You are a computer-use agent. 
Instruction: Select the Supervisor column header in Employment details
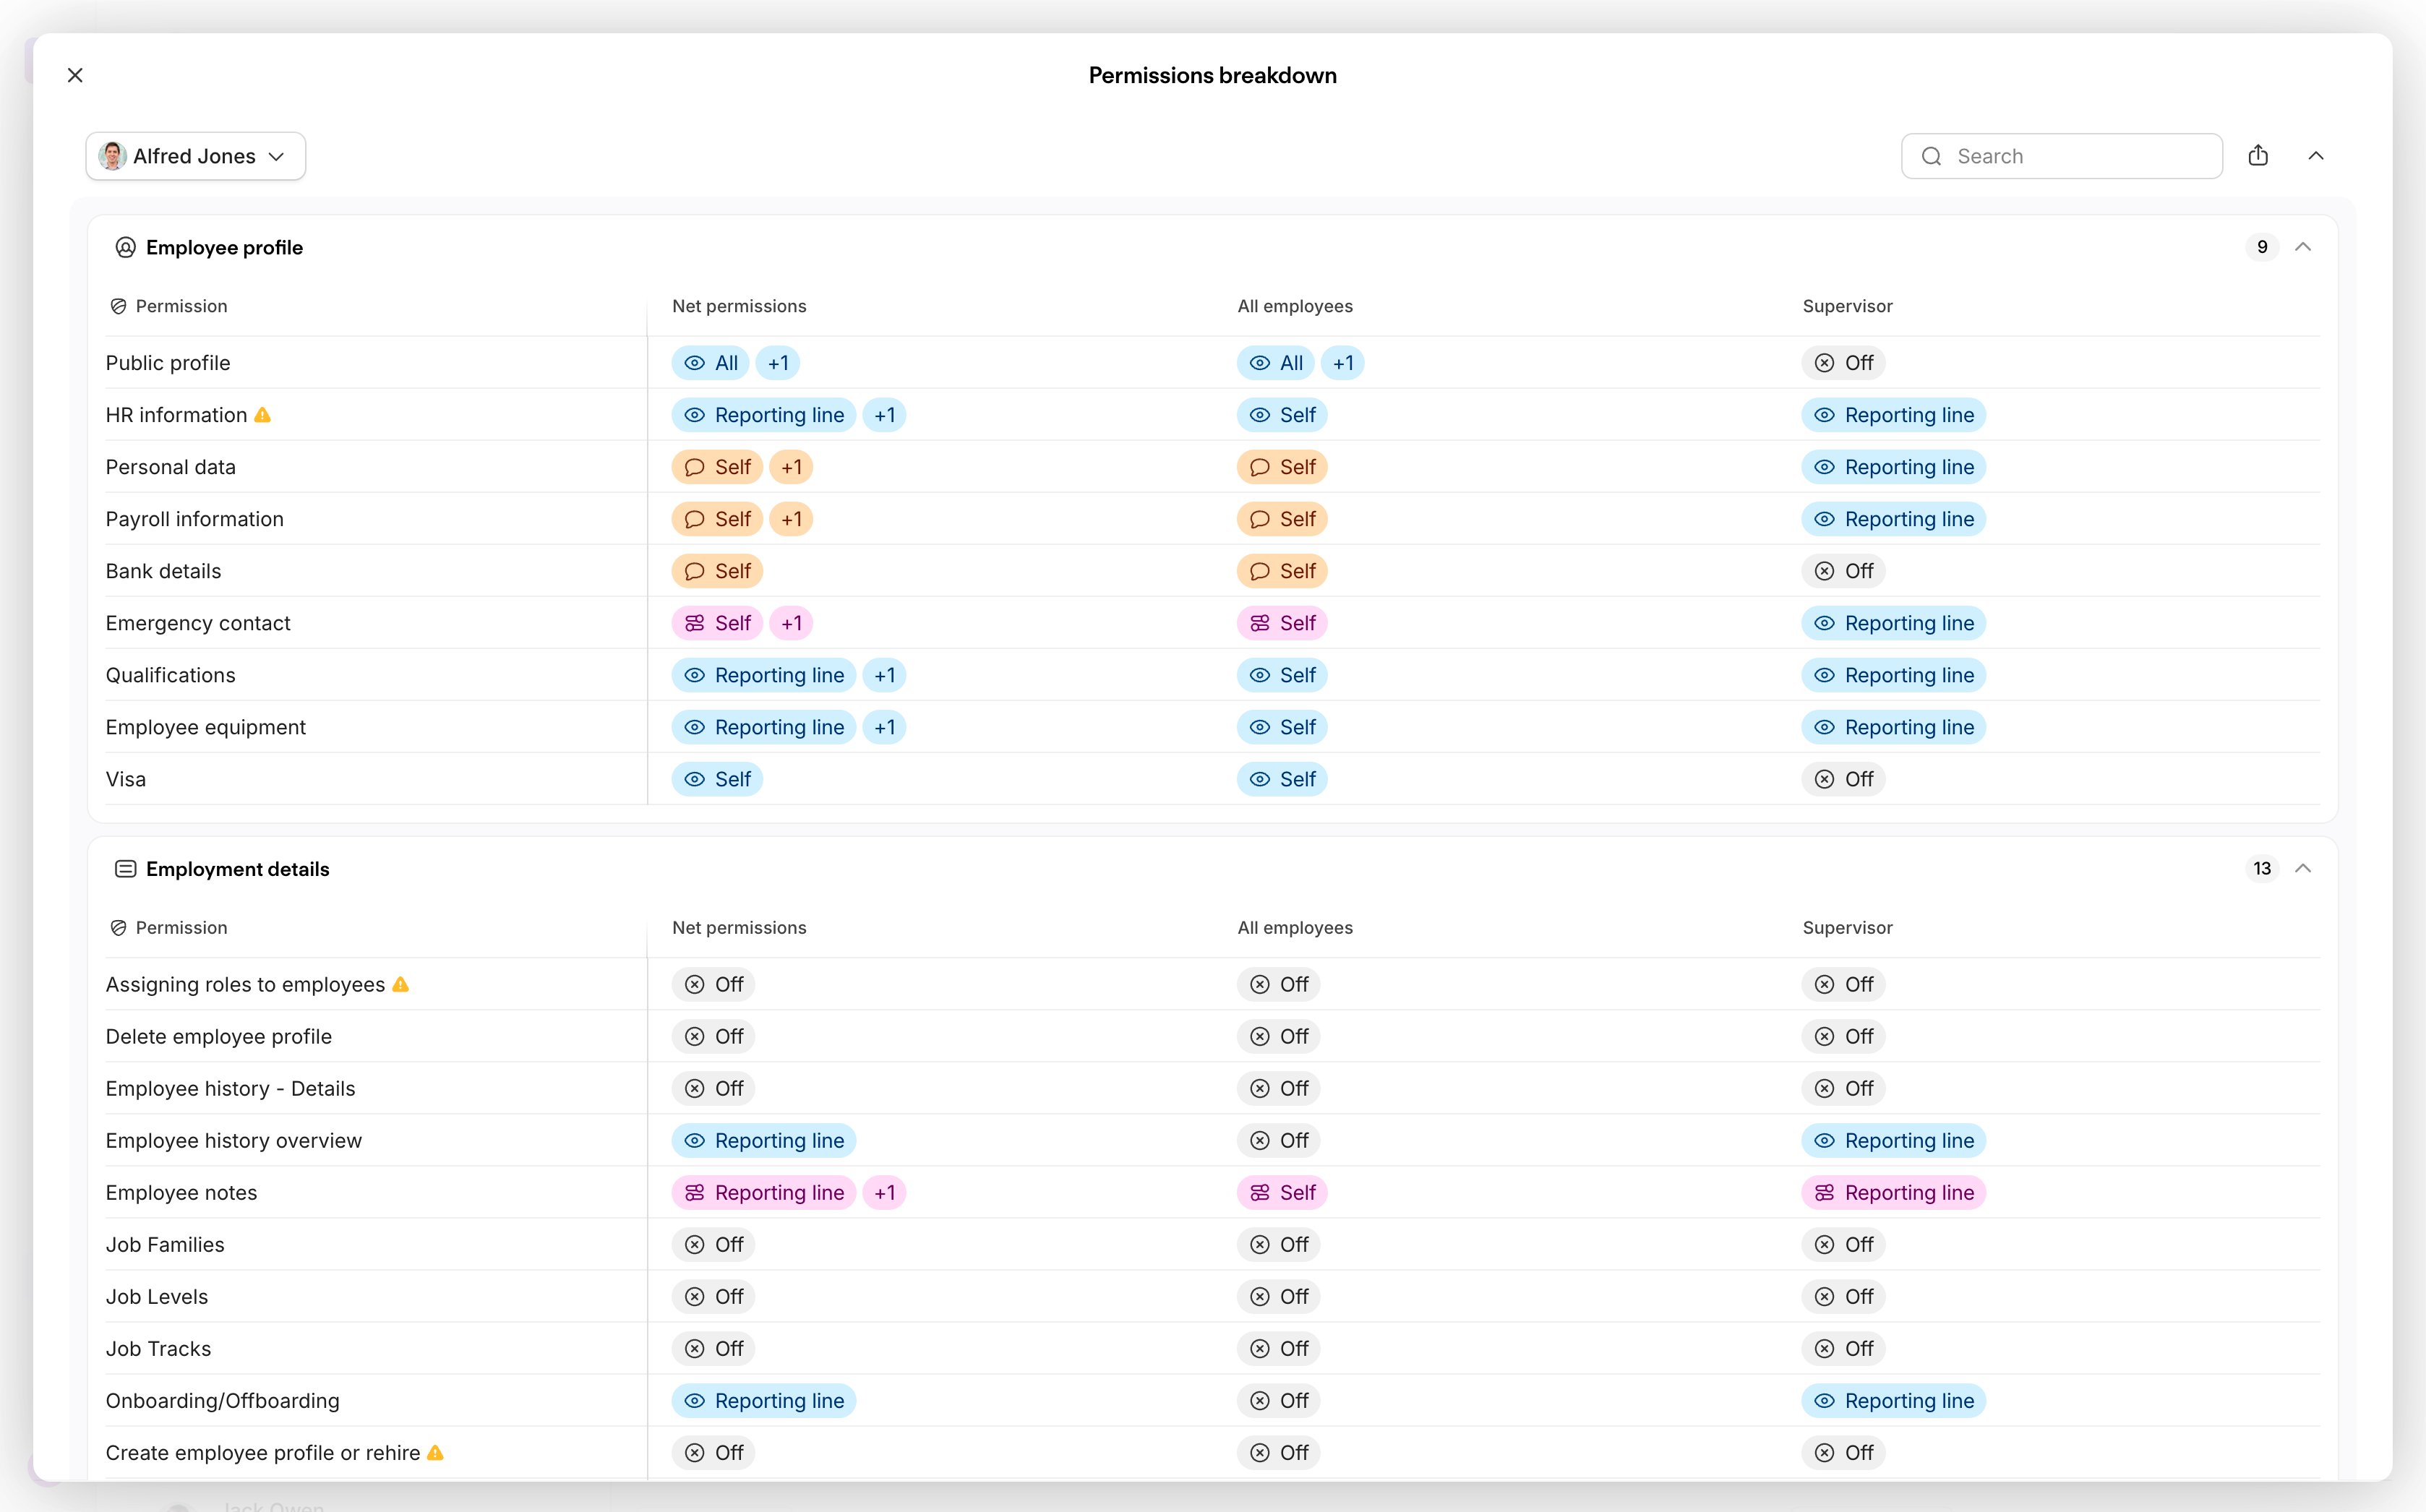tap(1847, 928)
